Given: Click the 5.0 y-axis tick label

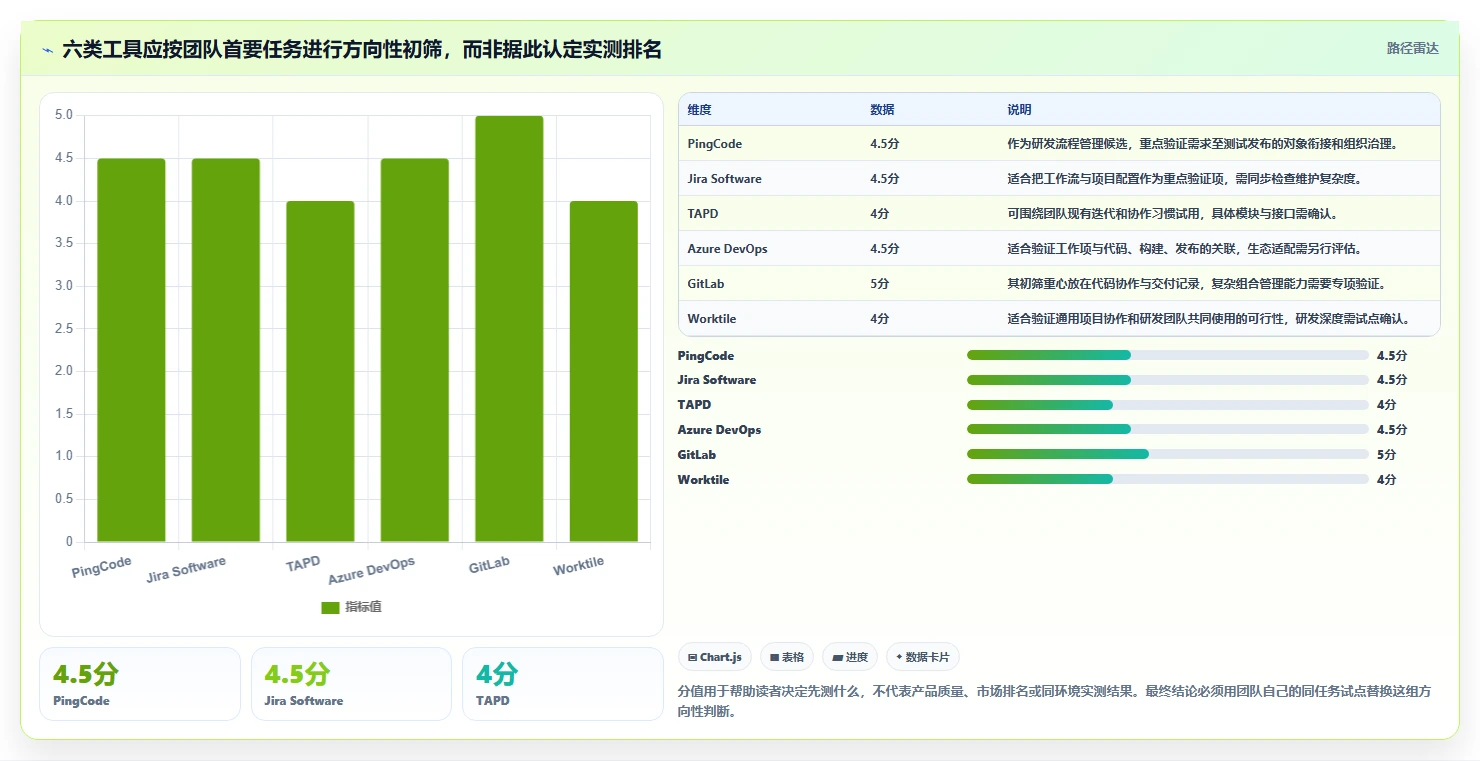Looking at the screenshot, I should [x=63, y=115].
